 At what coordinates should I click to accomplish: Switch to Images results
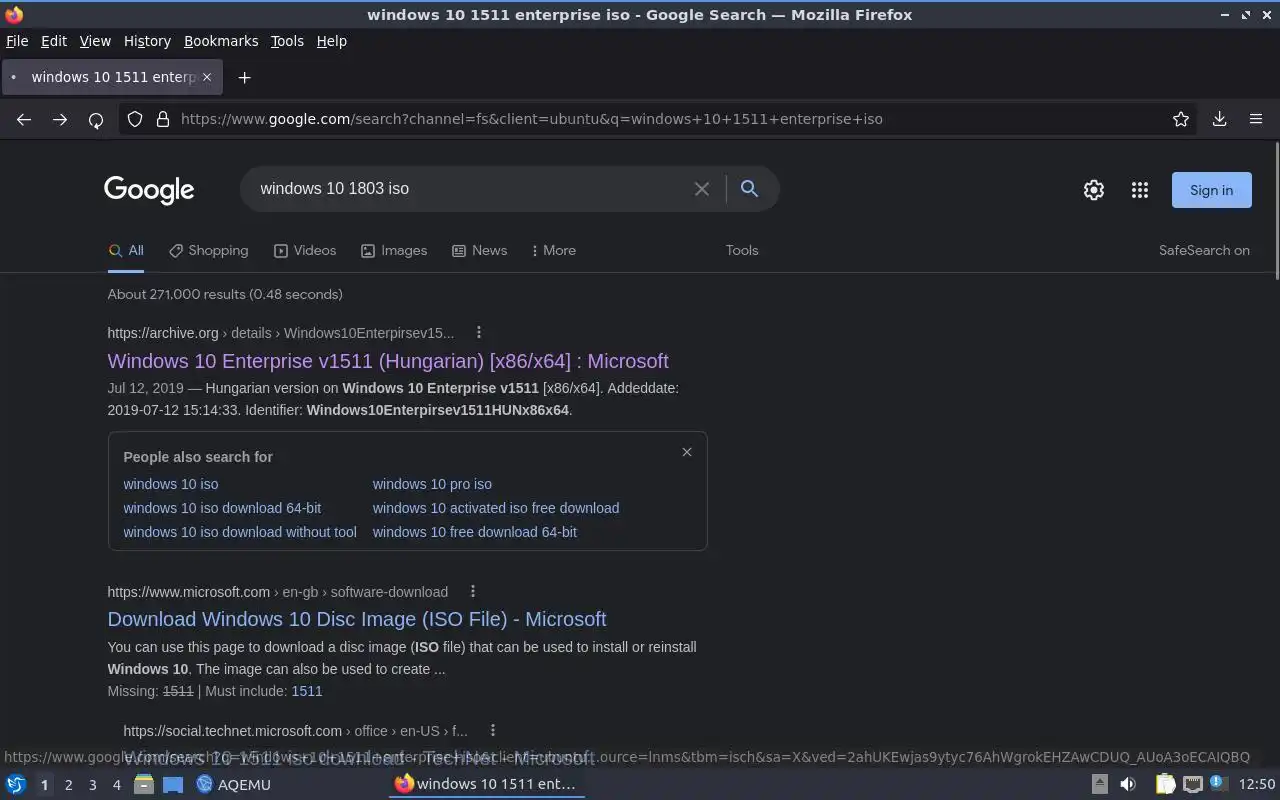394,251
